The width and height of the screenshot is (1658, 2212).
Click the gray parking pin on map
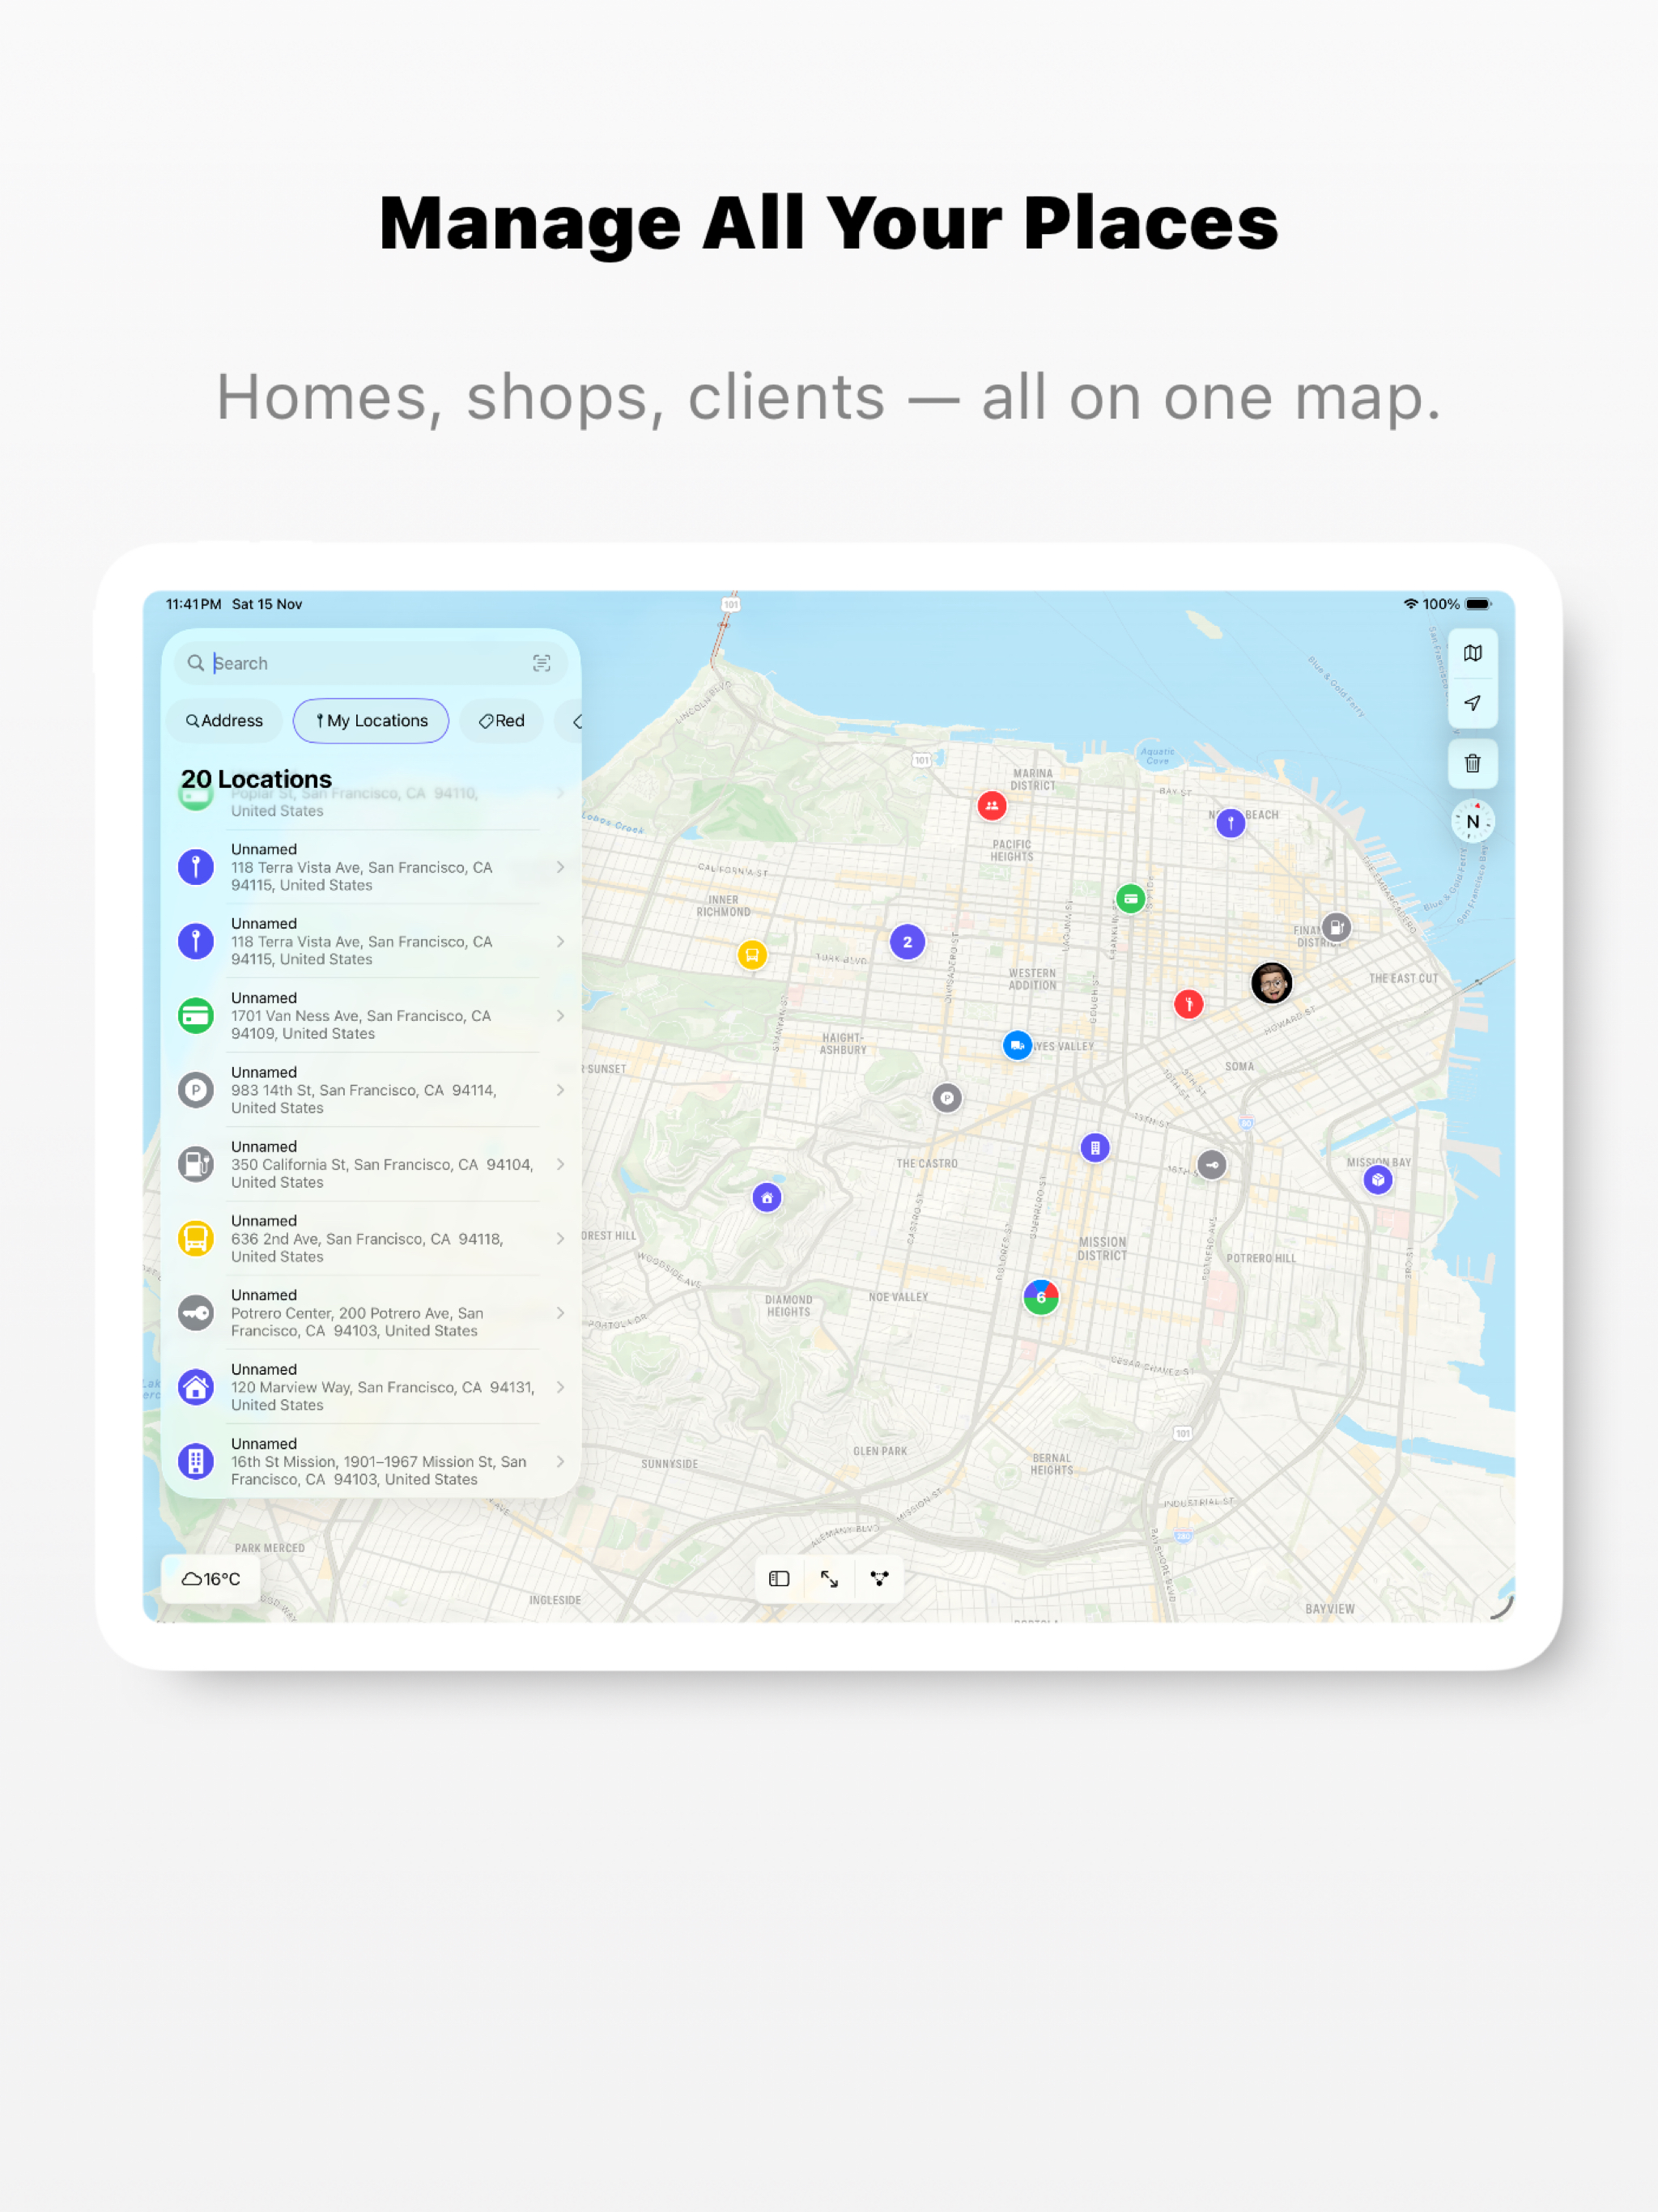click(x=947, y=1098)
